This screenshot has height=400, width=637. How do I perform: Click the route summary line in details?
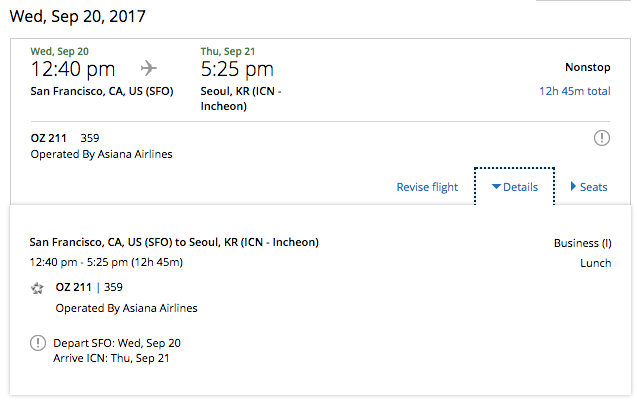click(x=174, y=242)
